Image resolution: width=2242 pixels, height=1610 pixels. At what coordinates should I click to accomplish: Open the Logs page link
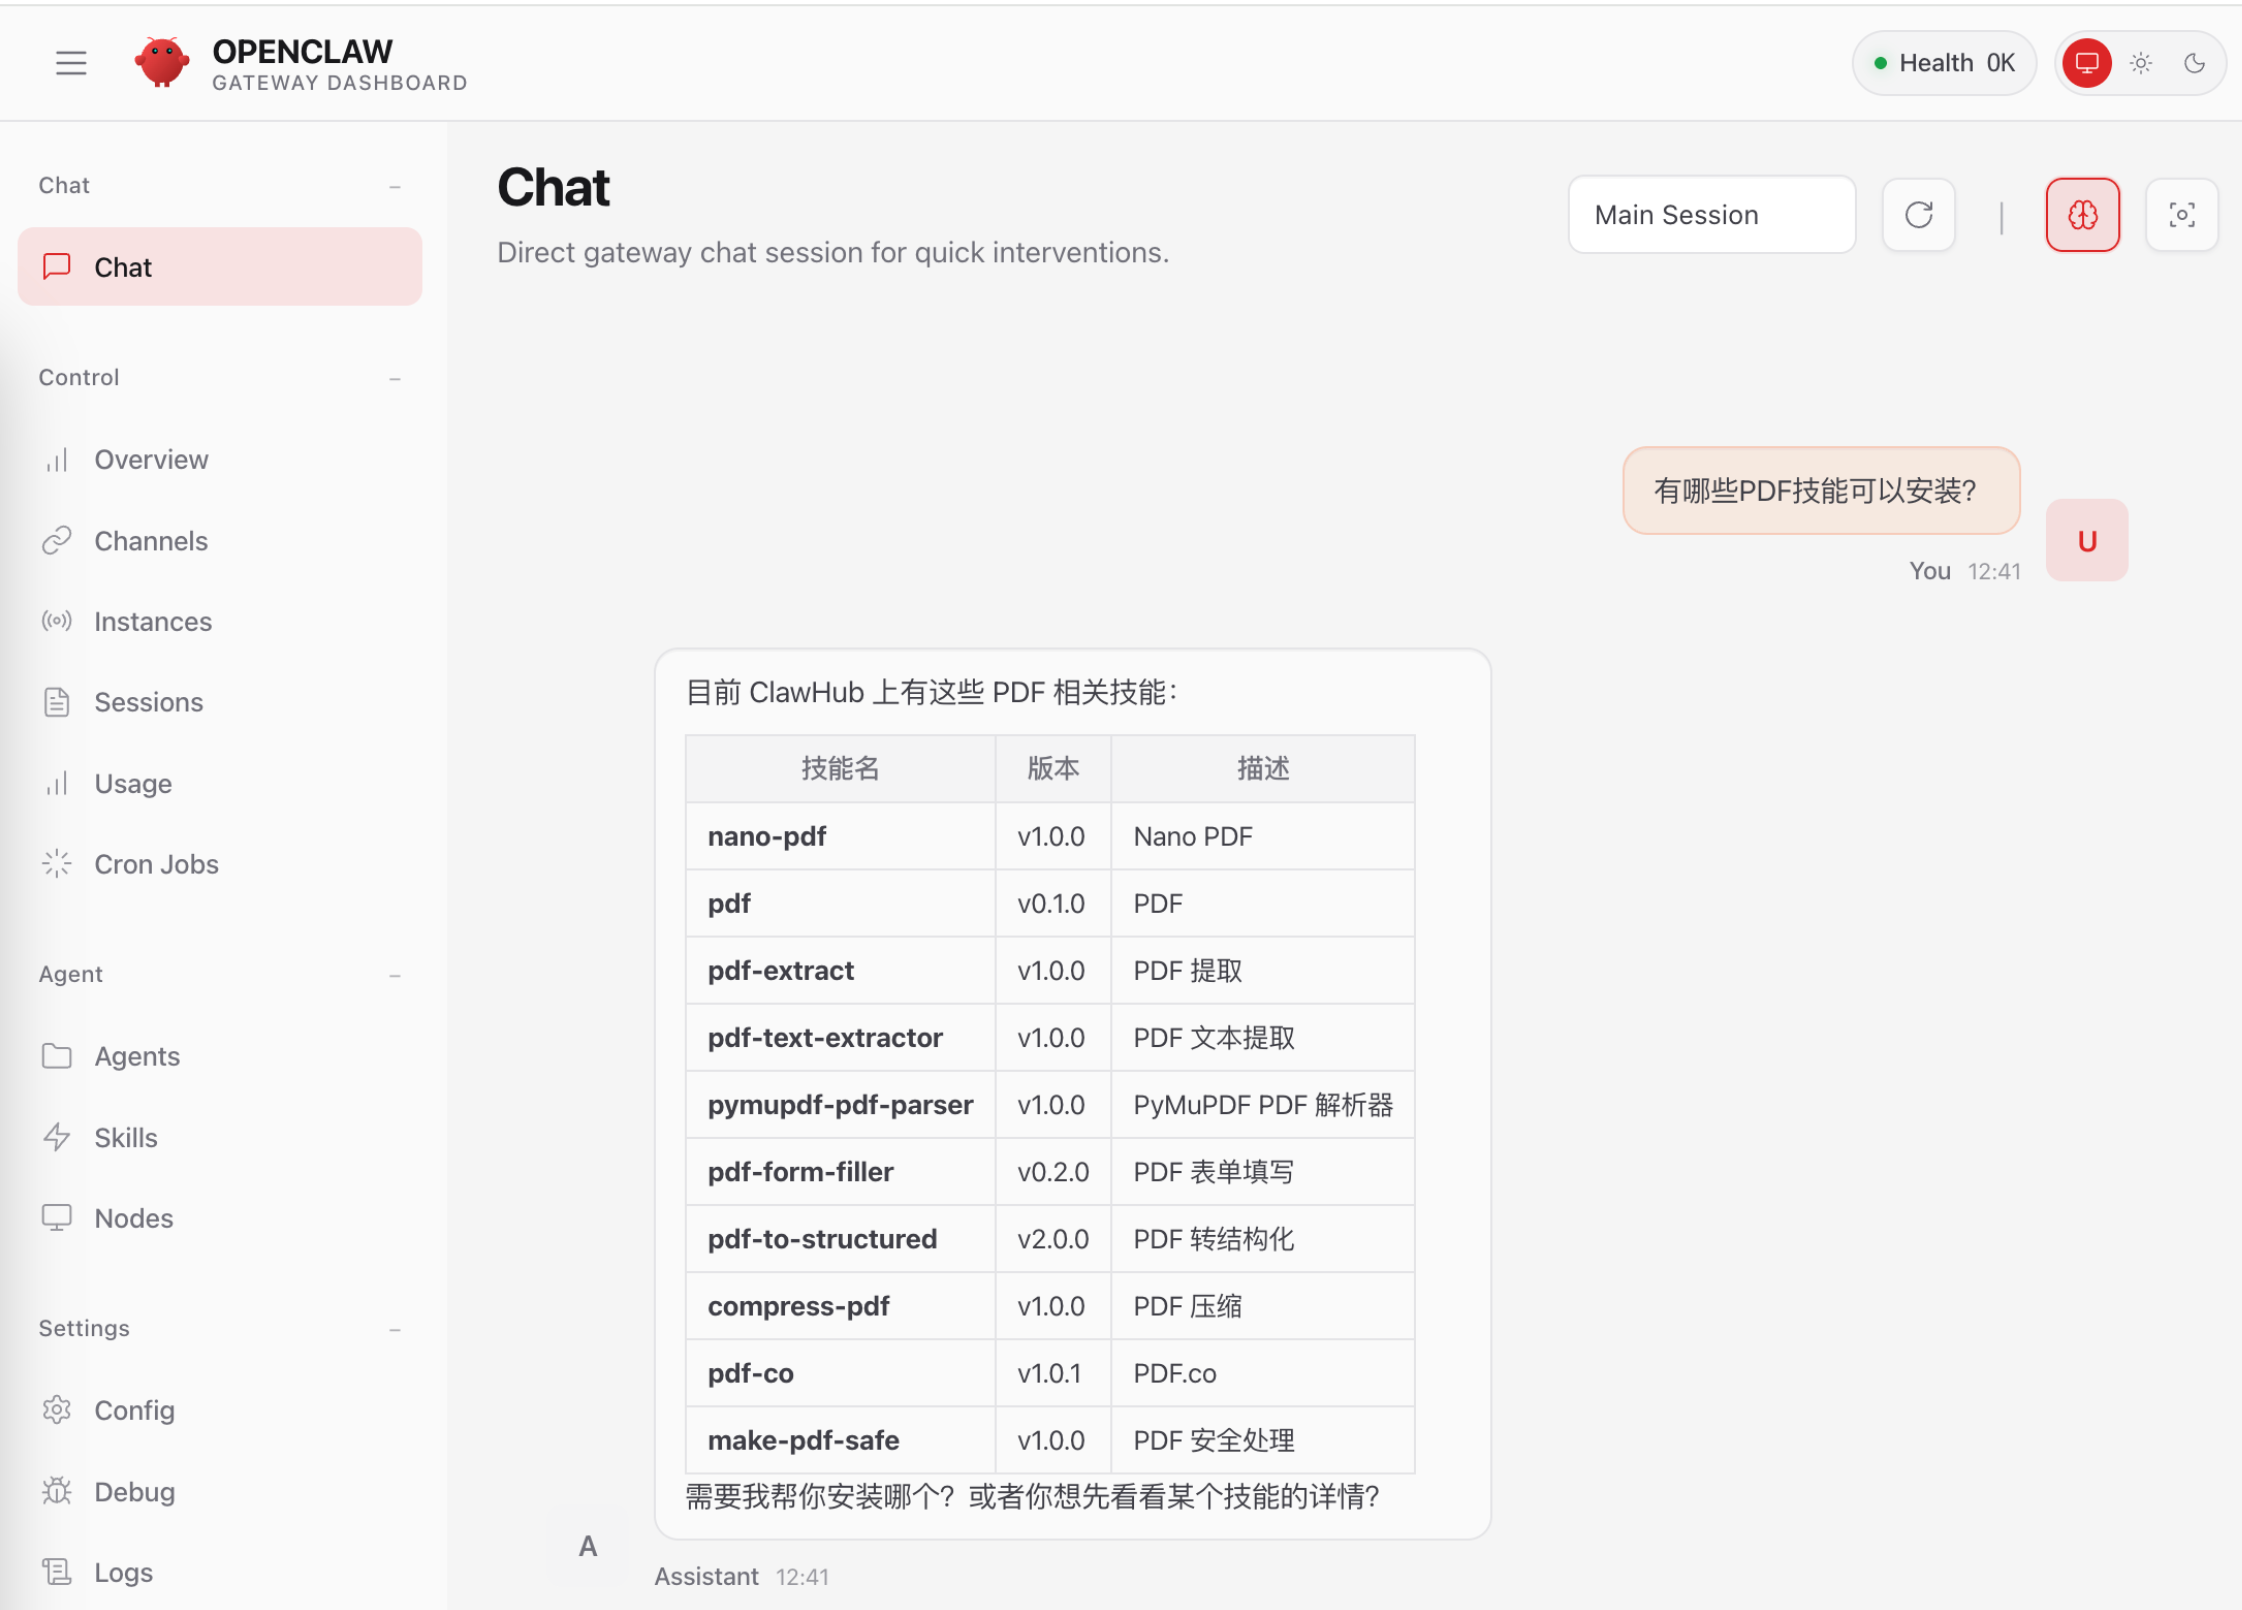pyautogui.click(x=123, y=1571)
